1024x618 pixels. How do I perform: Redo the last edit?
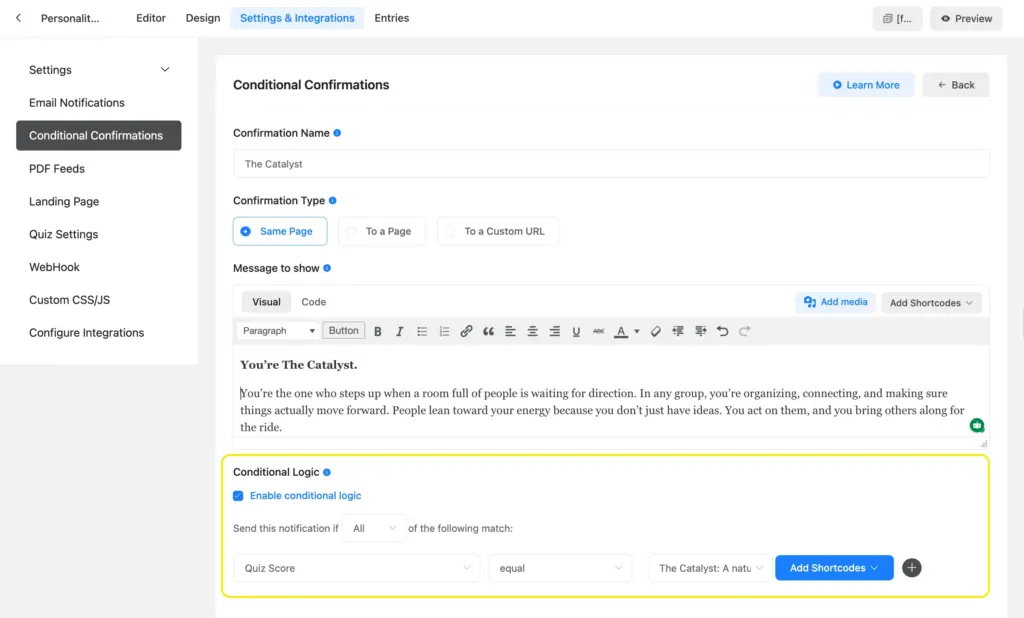click(744, 331)
